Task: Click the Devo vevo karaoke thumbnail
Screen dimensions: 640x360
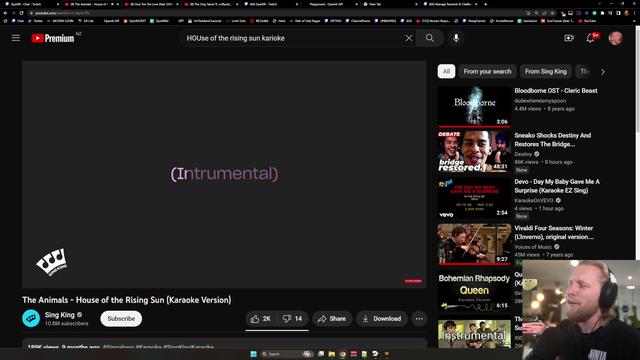Action: (x=474, y=198)
